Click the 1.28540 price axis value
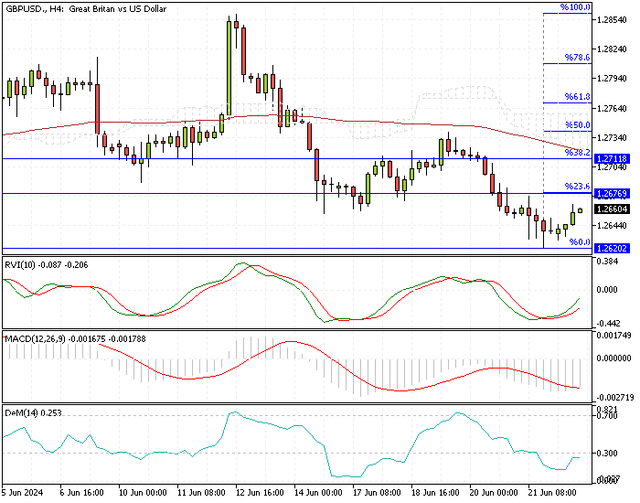 click(x=611, y=20)
